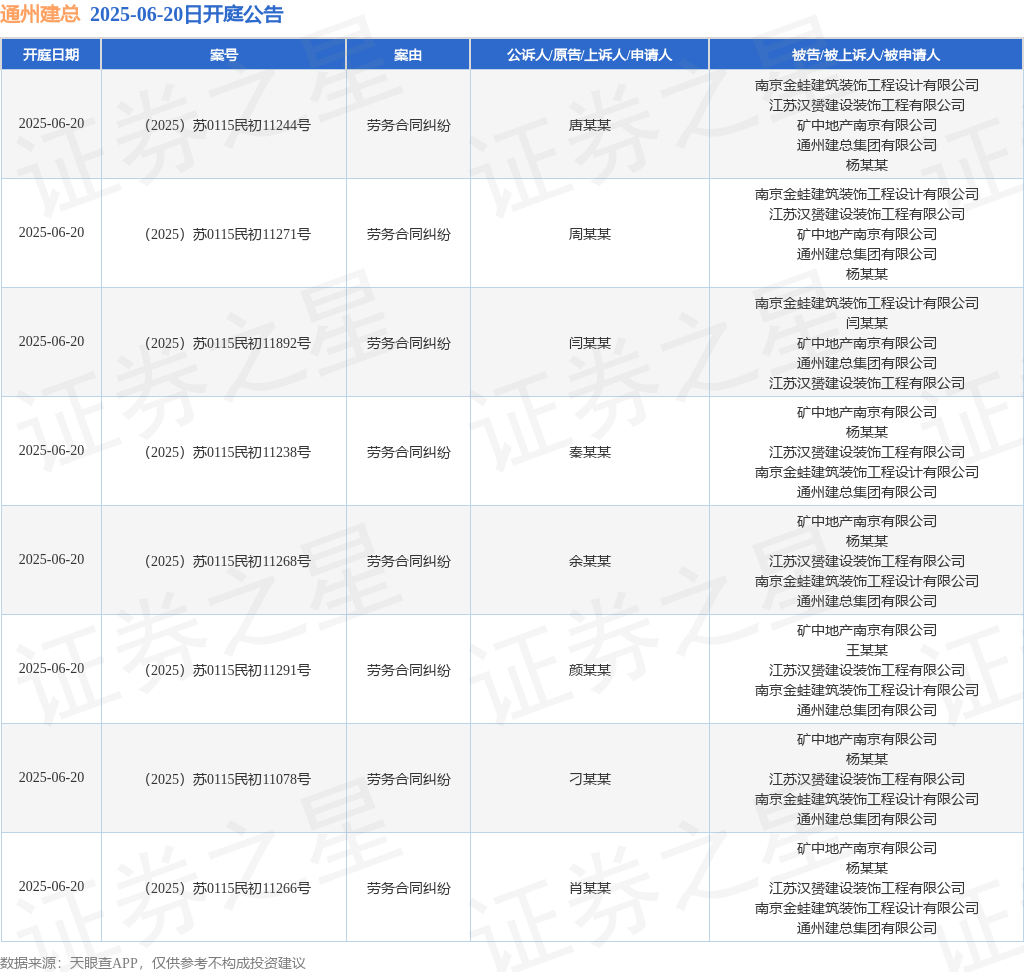Select the 案由 column header

click(x=408, y=55)
